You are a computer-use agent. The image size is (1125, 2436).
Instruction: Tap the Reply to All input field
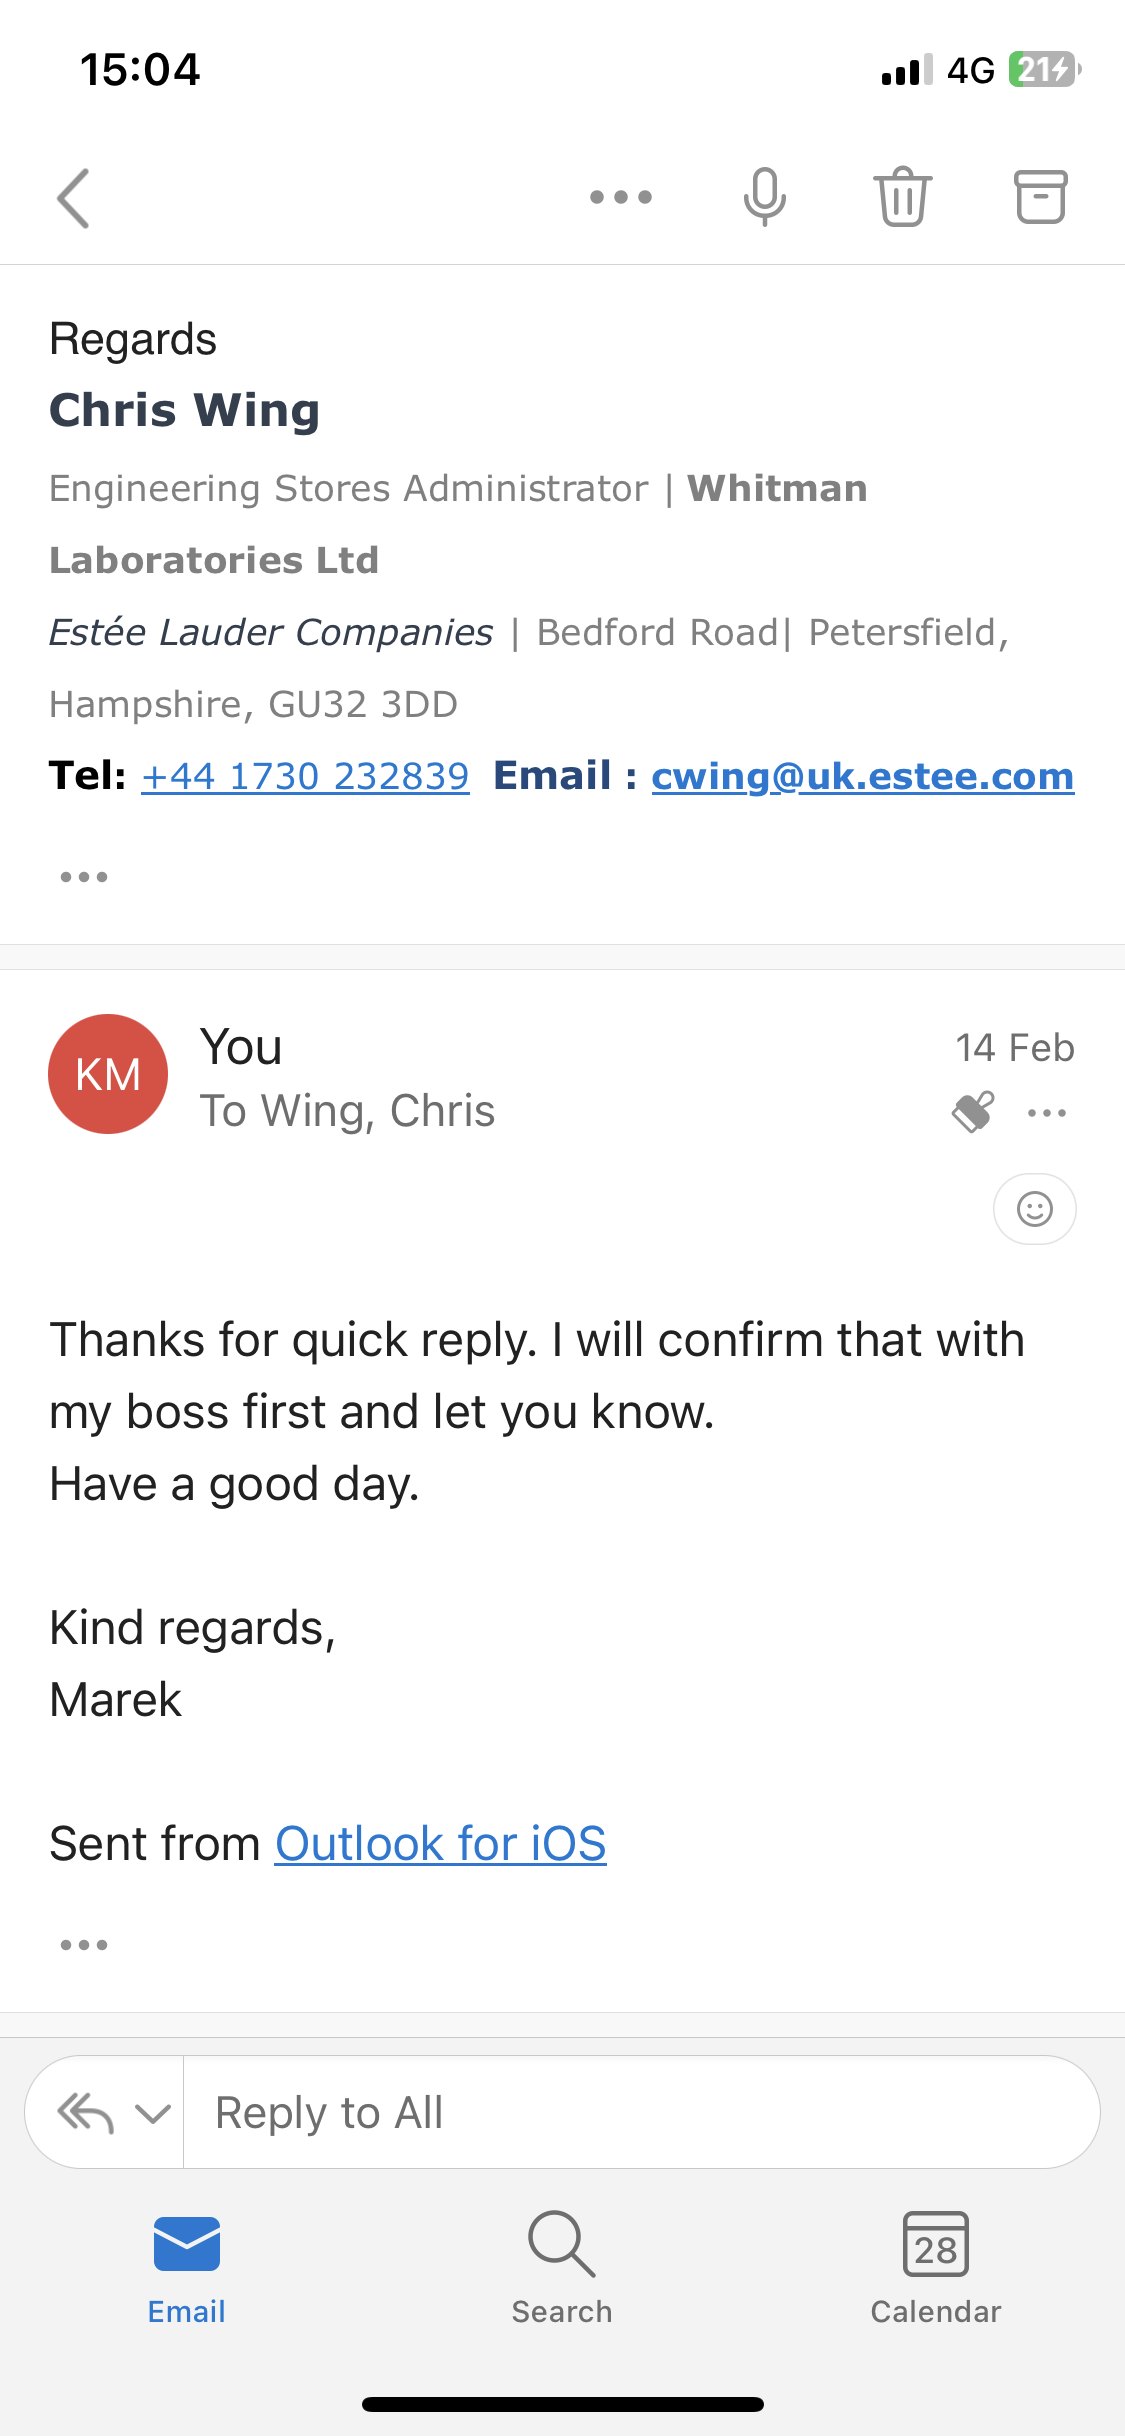coord(640,2113)
